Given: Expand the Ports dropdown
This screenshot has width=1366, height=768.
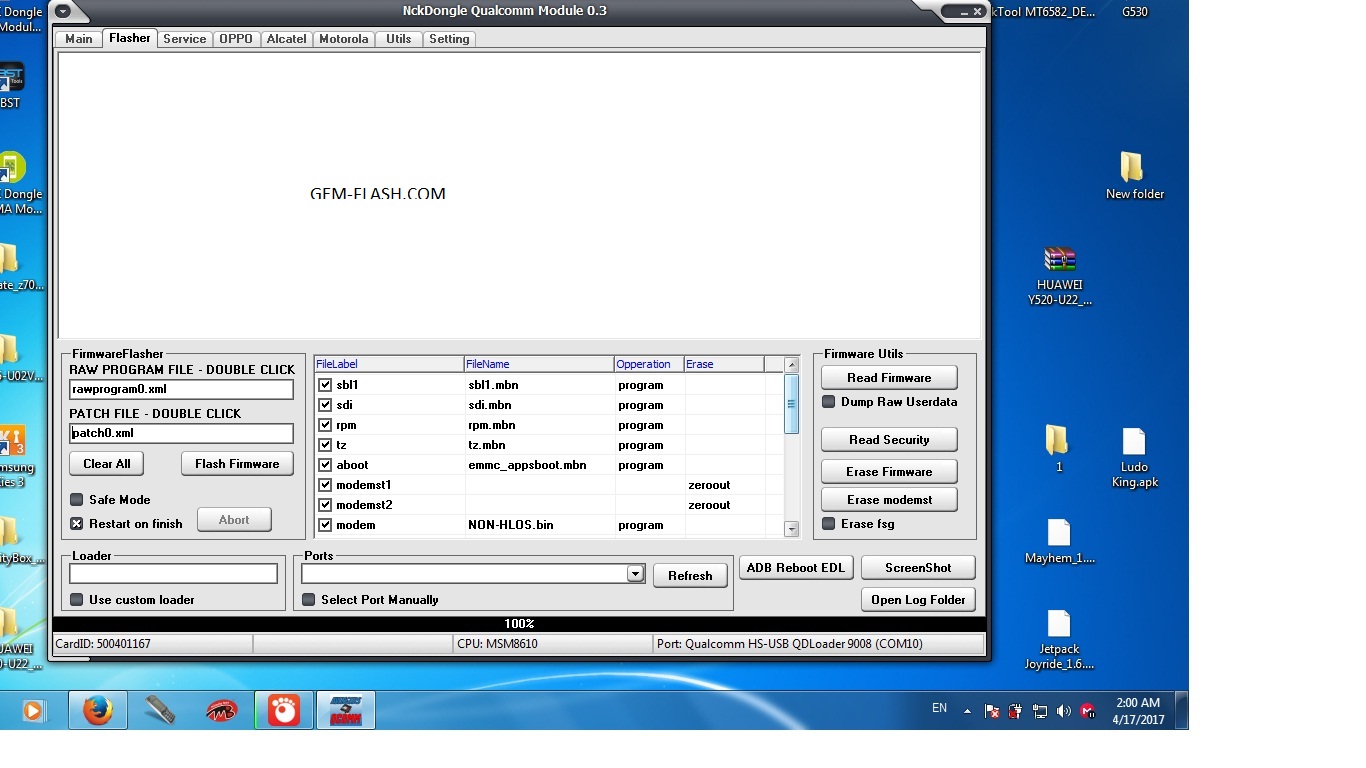Looking at the screenshot, I should point(635,574).
